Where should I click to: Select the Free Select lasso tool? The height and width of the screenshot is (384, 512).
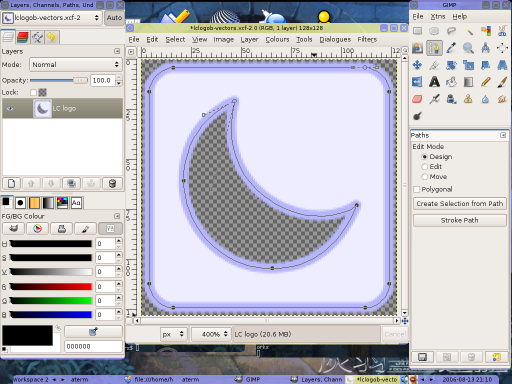pos(451,31)
